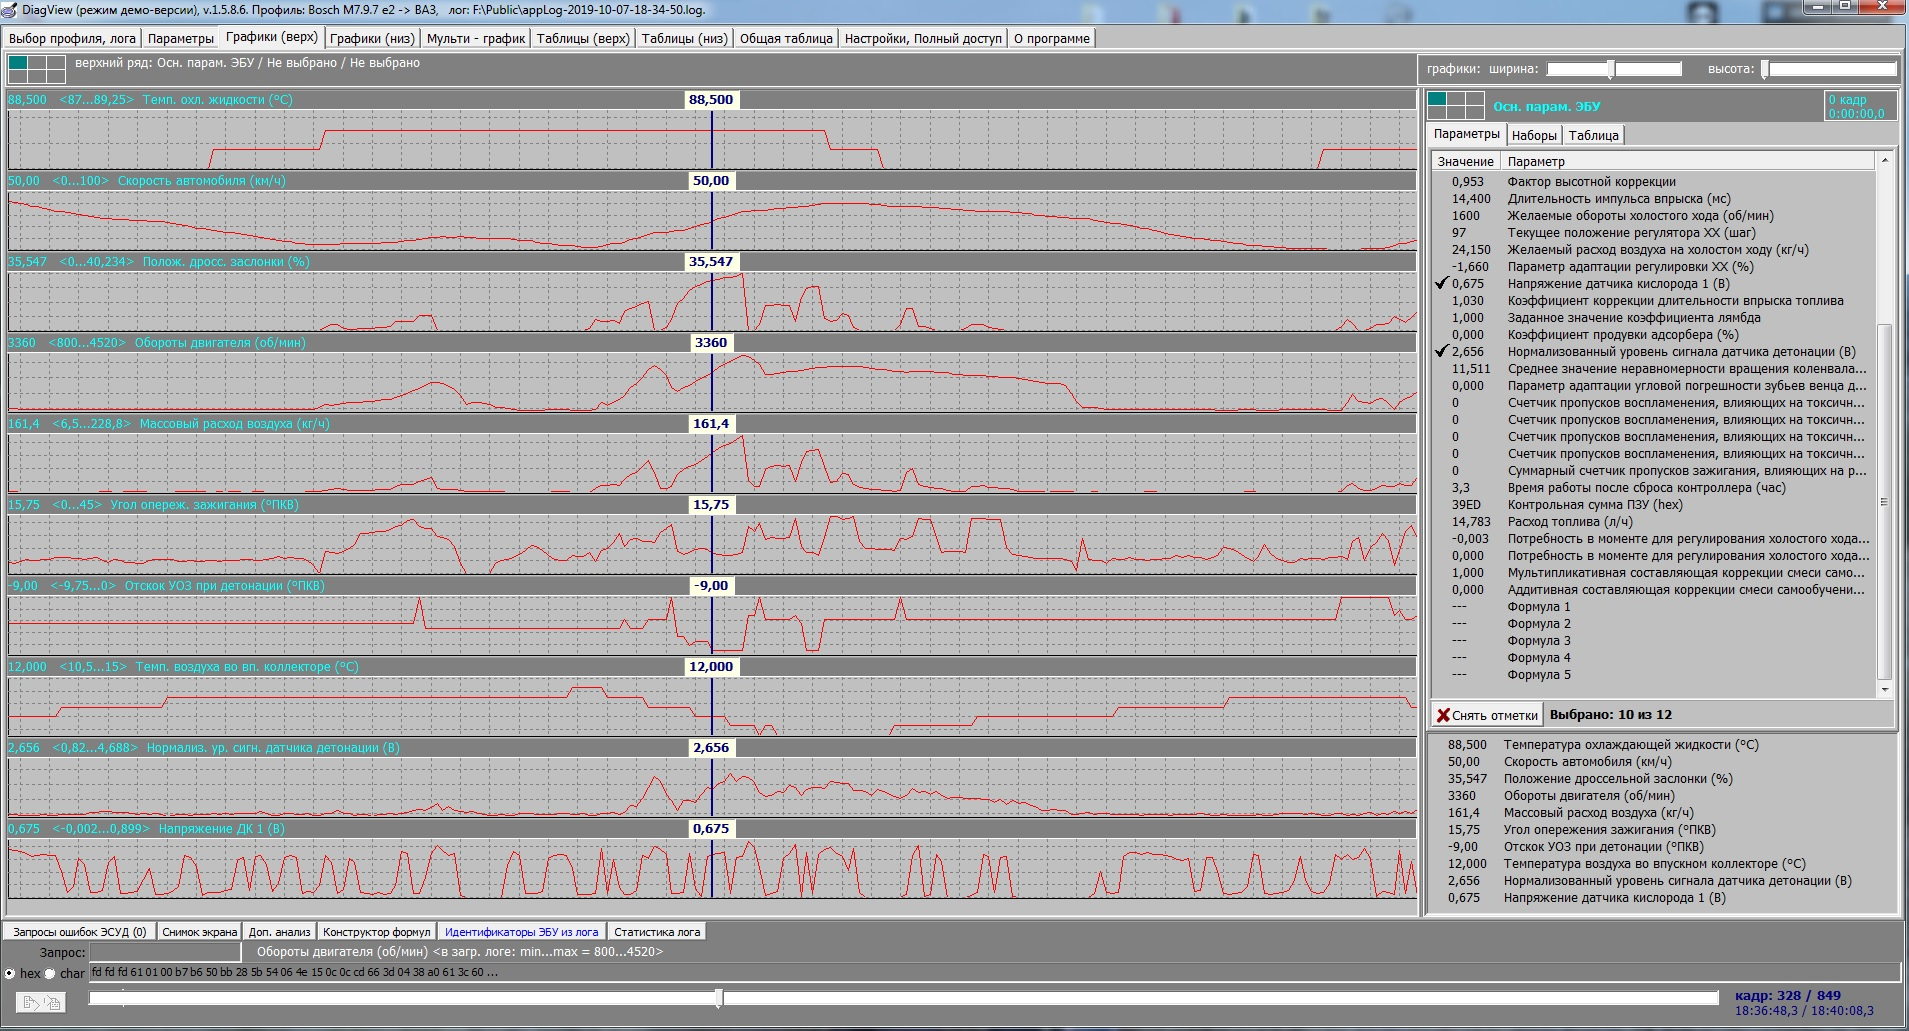Image resolution: width=1909 pixels, height=1031 pixels.
Task: Click the Снять отметки button
Action: click(1486, 715)
